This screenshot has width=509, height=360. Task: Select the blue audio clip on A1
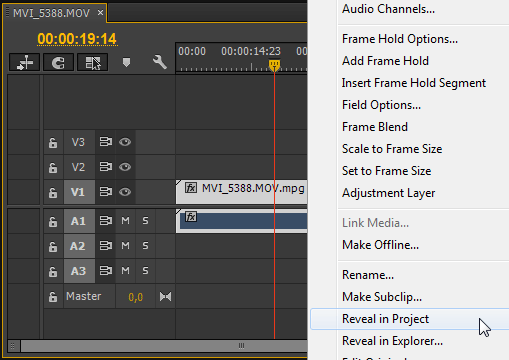coord(243,221)
